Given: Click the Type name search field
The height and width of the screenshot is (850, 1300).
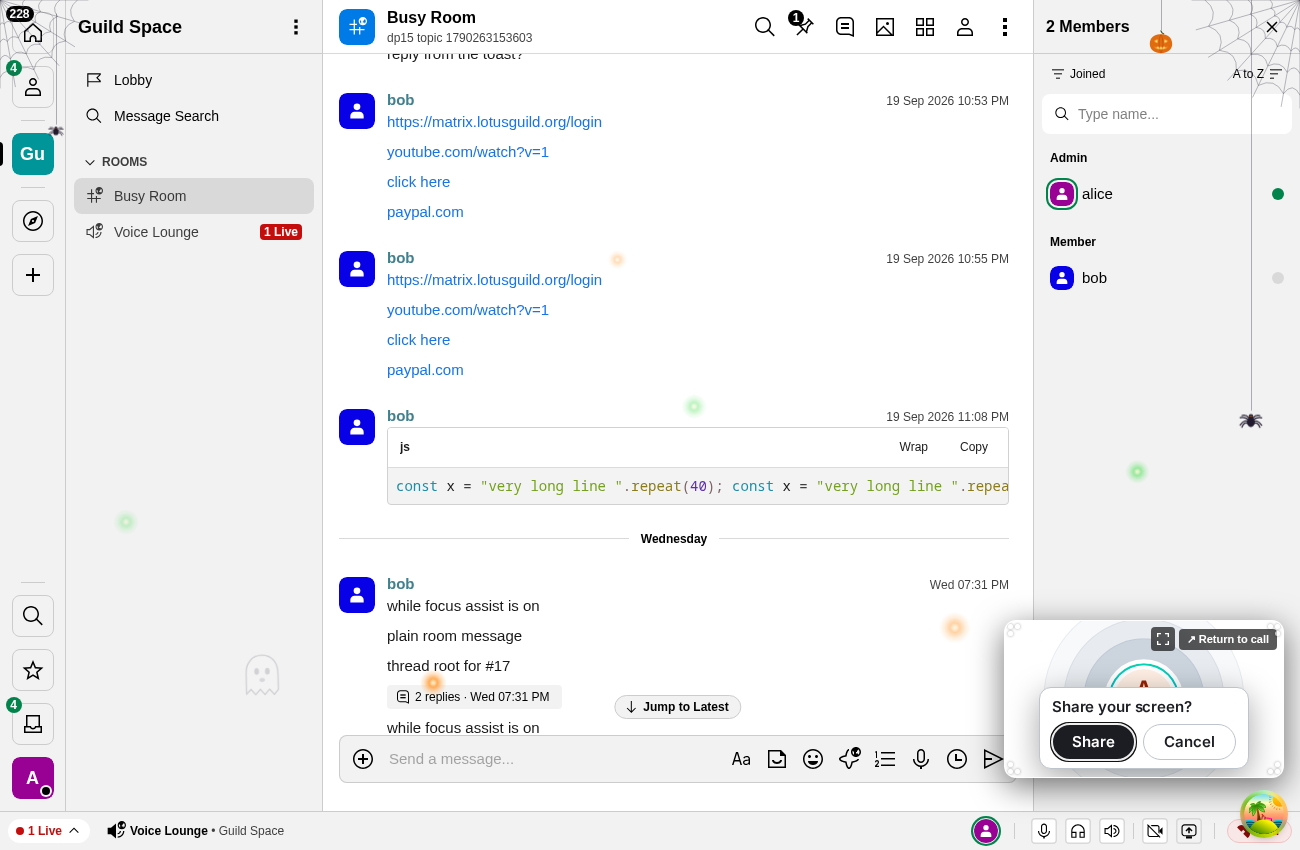Looking at the screenshot, I should 1167,114.
